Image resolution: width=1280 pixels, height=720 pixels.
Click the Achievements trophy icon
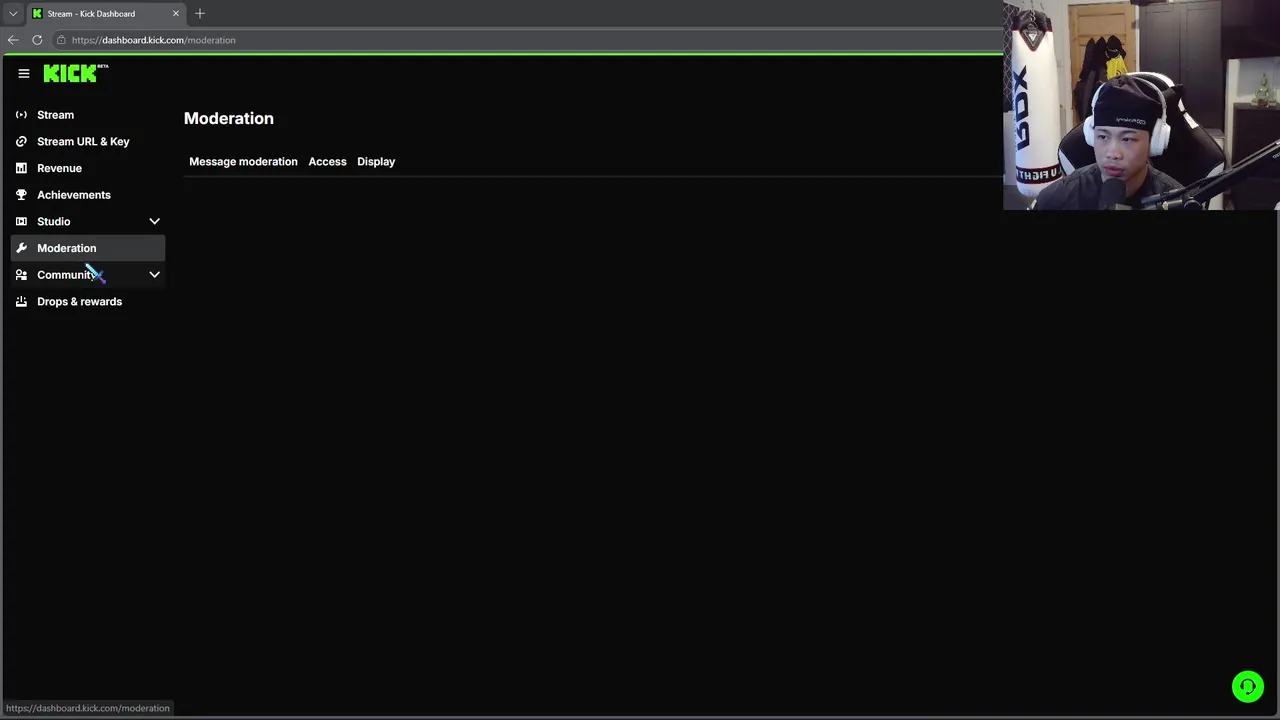(x=21, y=195)
